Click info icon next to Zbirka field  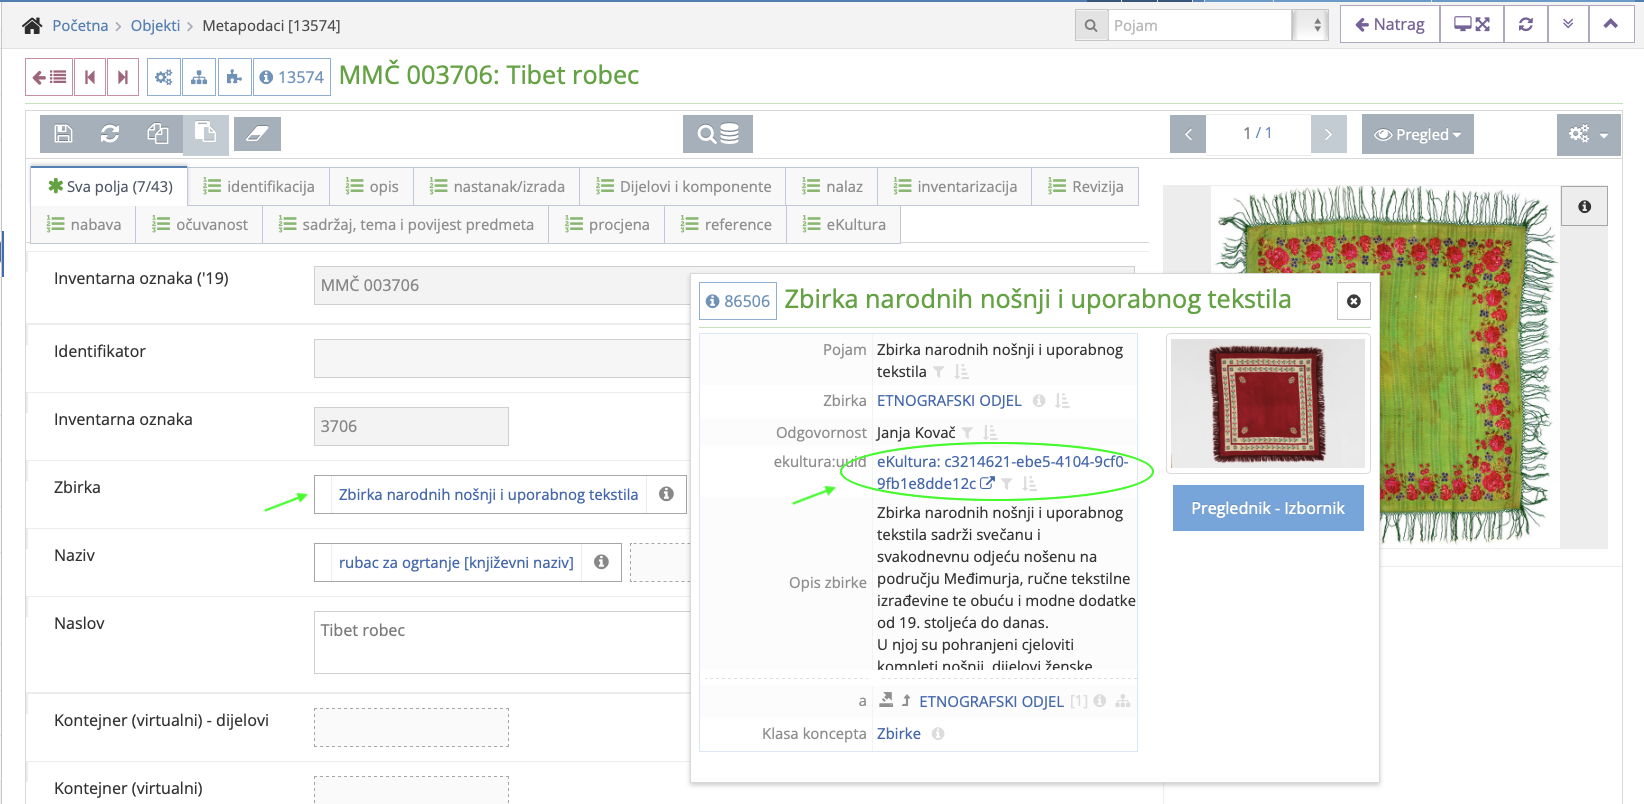point(666,494)
